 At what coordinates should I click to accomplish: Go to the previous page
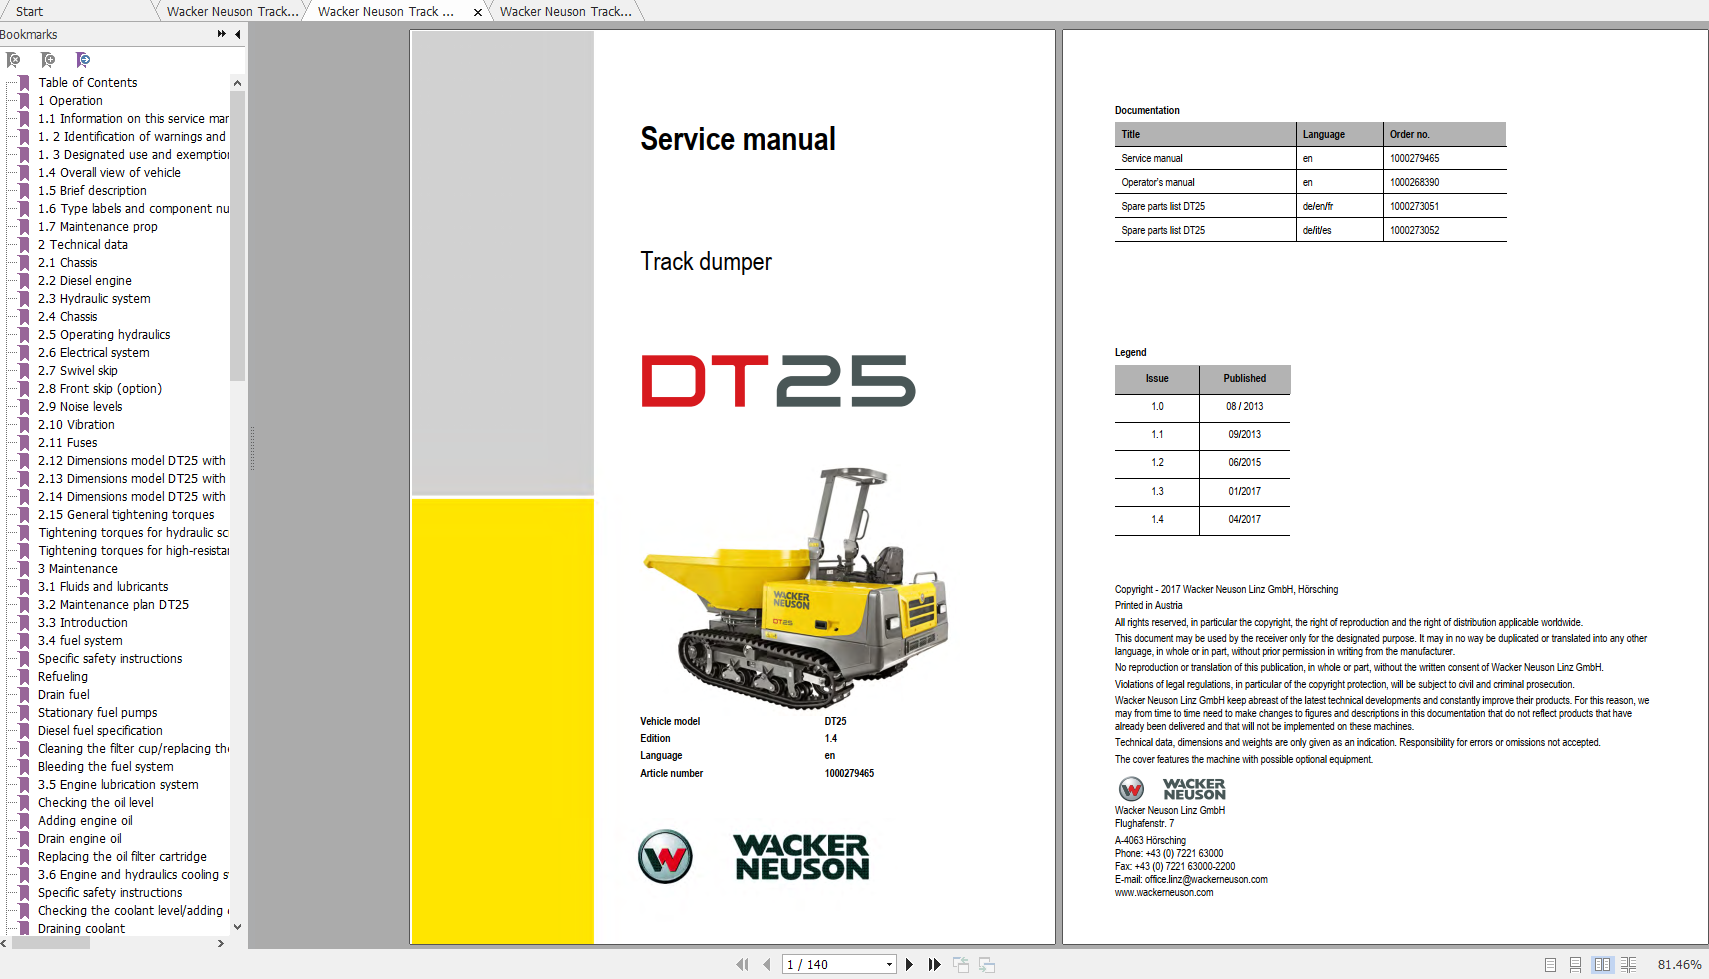tap(766, 964)
